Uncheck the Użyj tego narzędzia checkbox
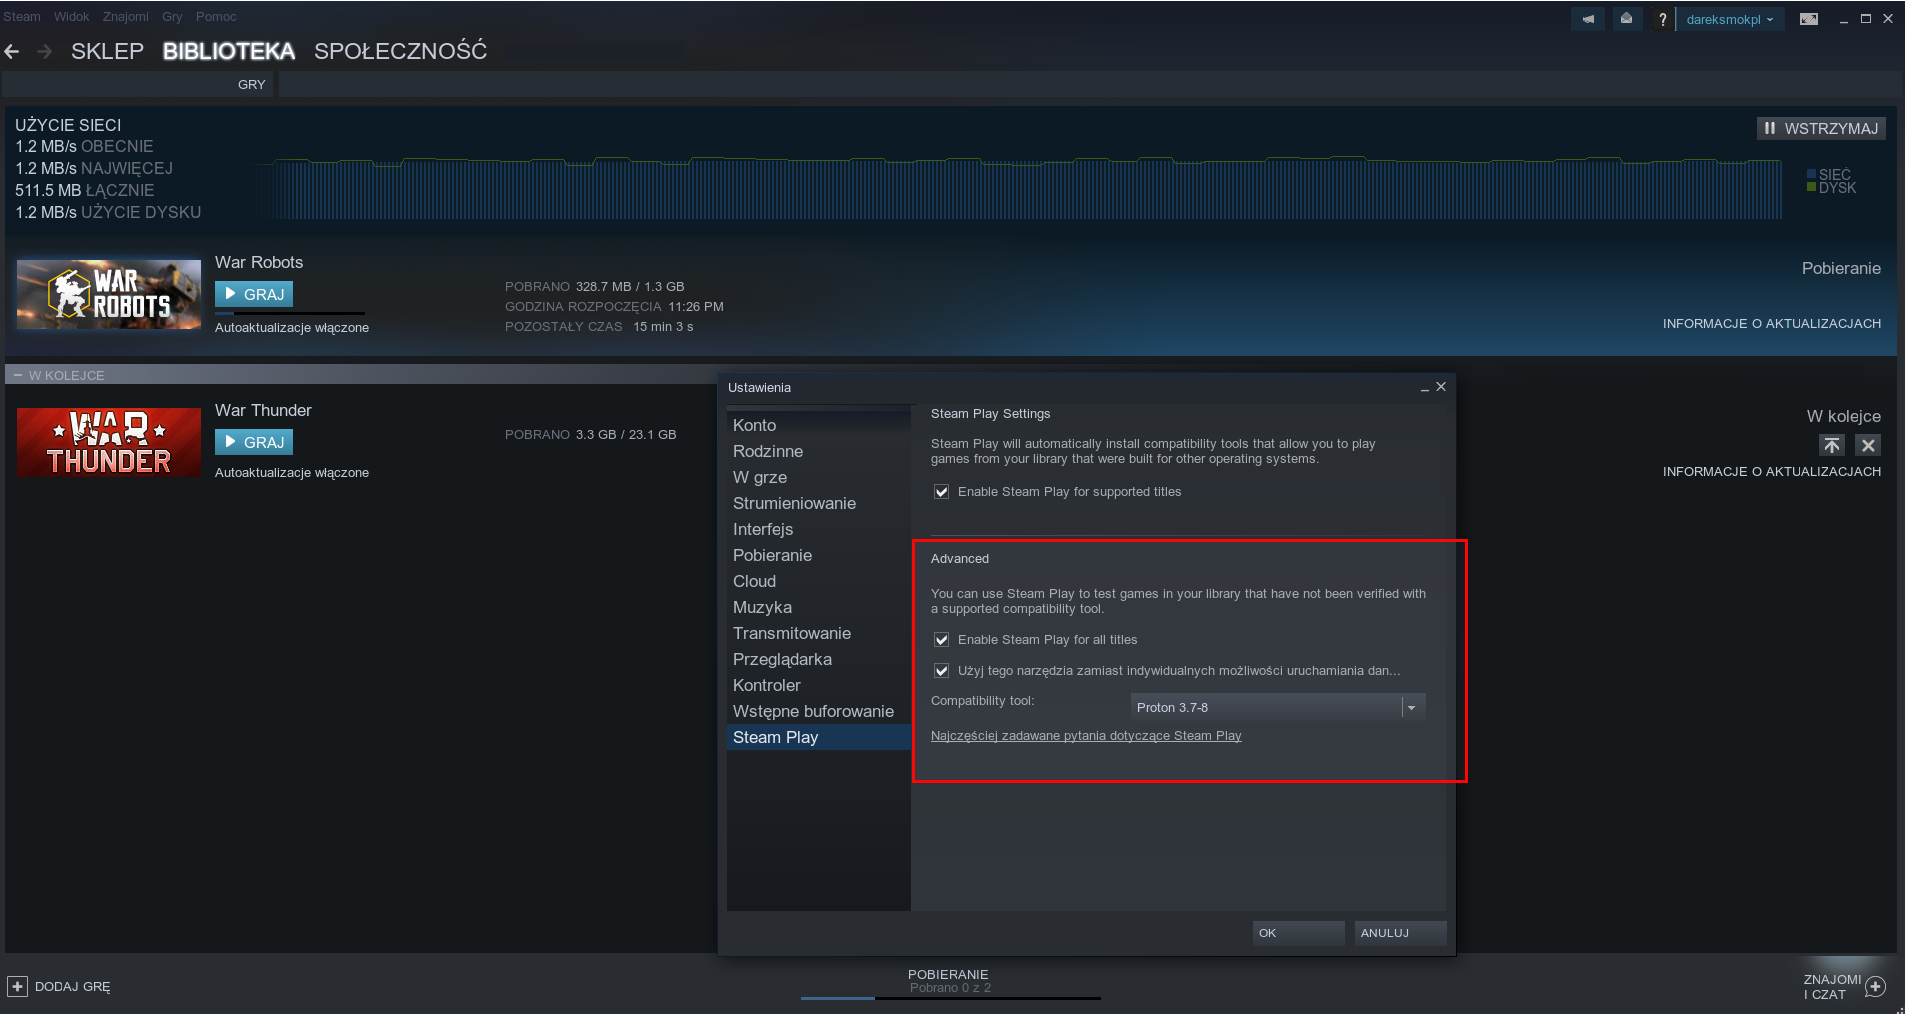This screenshot has width=1914, height=1014. [x=941, y=671]
